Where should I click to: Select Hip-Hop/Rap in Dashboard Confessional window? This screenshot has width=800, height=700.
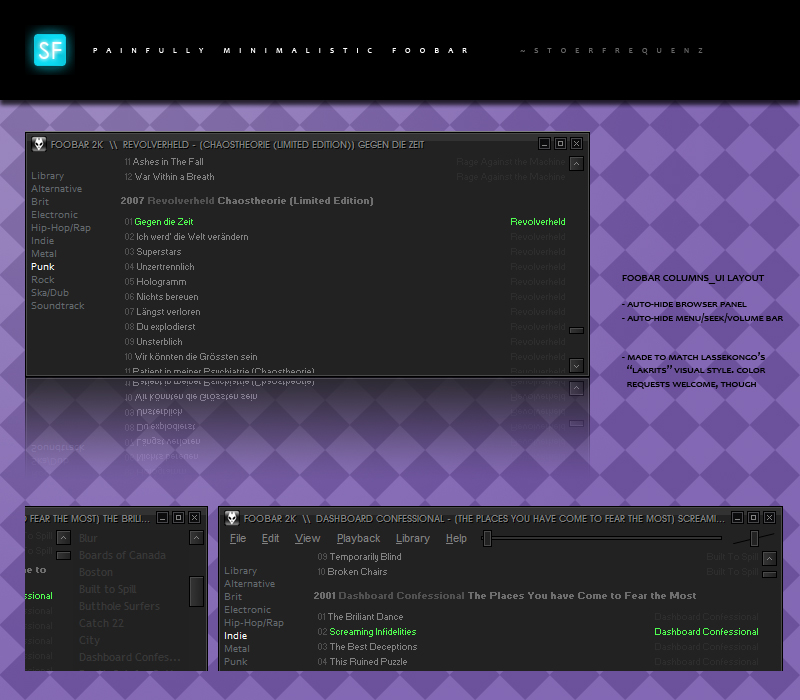[254, 622]
